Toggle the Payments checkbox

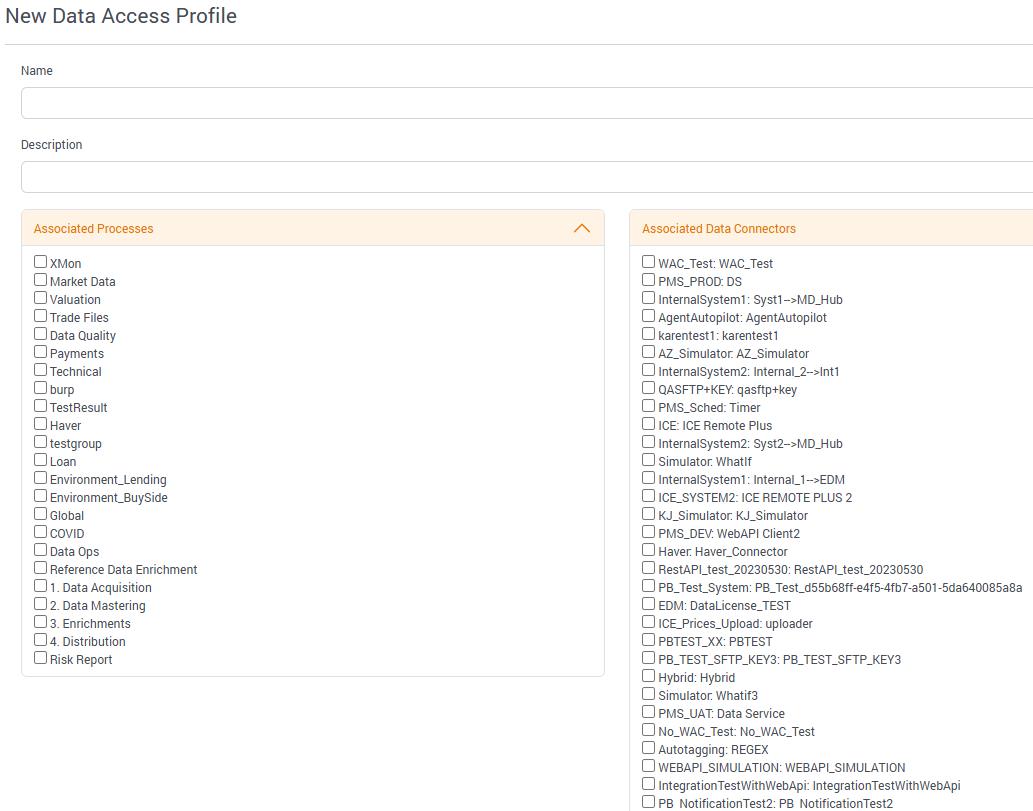pos(41,352)
